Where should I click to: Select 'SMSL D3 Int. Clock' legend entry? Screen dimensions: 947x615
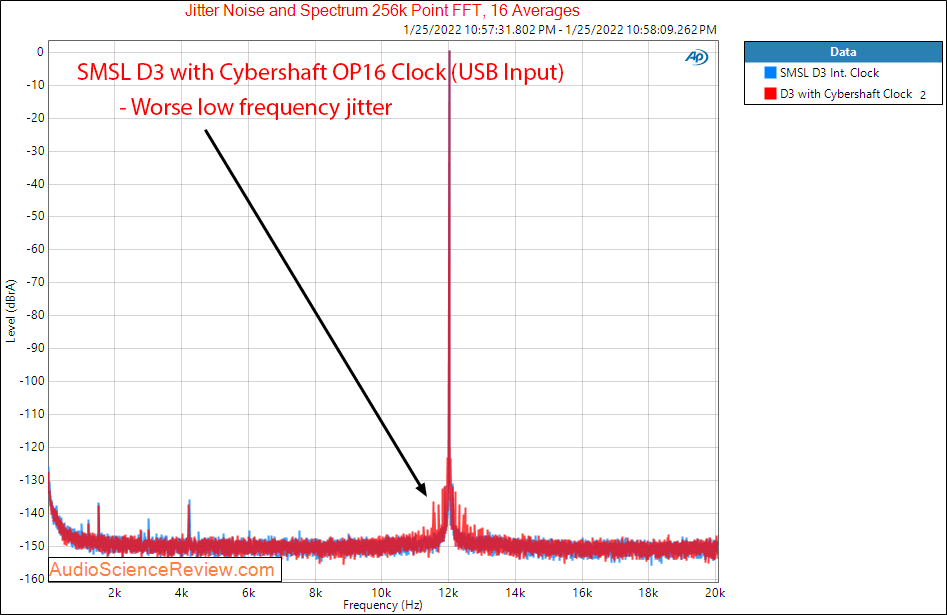coord(829,72)
